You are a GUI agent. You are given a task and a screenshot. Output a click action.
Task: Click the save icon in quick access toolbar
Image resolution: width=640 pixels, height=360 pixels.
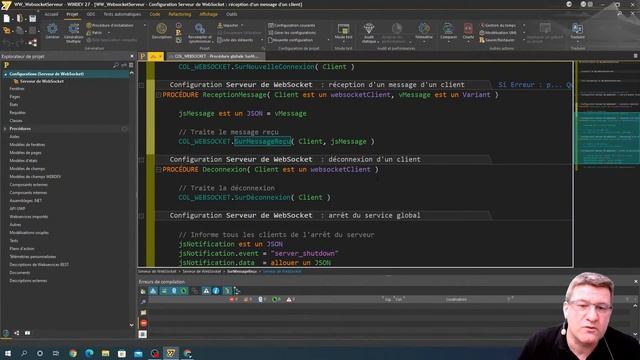tap(33, 18)
